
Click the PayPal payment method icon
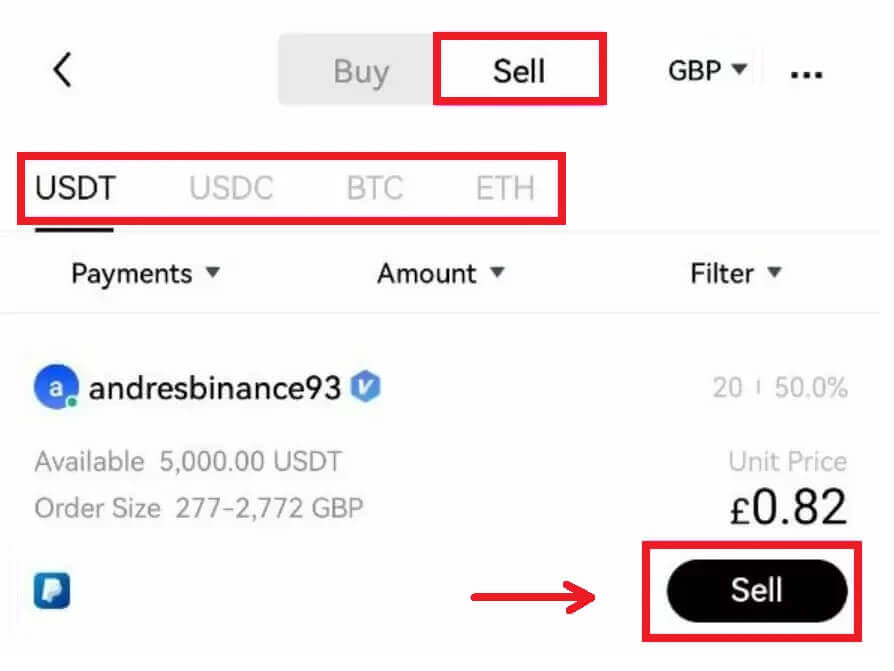click(50, 591)
